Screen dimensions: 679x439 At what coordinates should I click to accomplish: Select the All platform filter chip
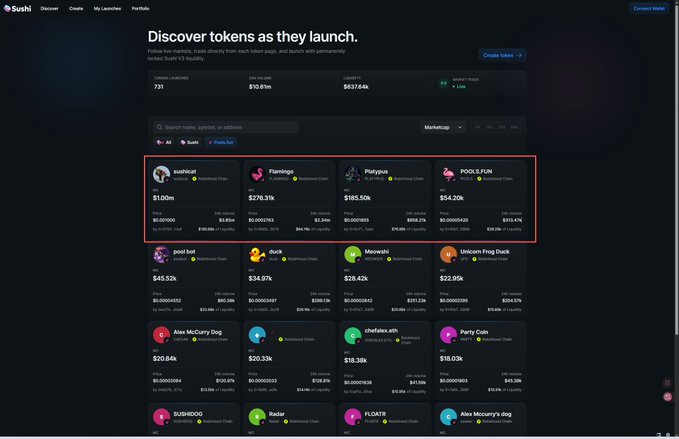164,142
